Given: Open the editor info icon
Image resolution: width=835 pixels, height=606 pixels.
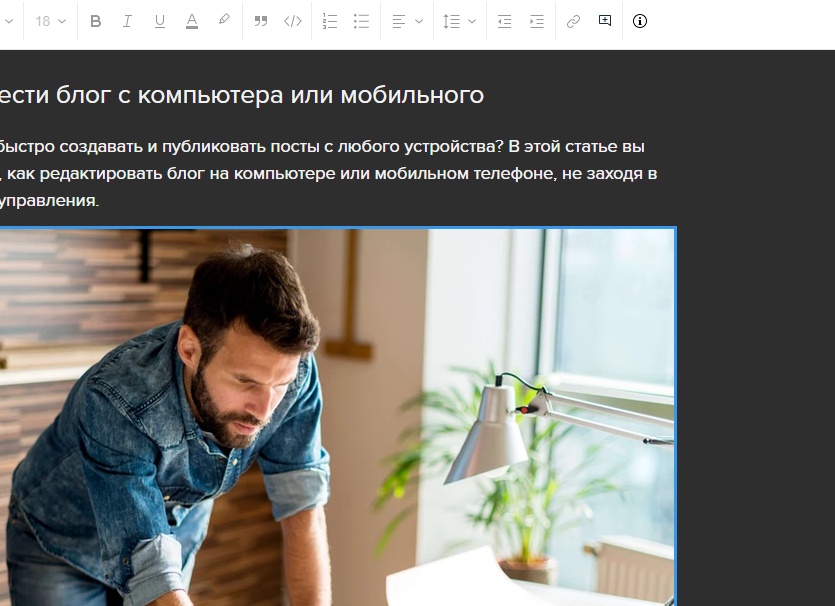Looking at the screenshot, I should (640, 21).
